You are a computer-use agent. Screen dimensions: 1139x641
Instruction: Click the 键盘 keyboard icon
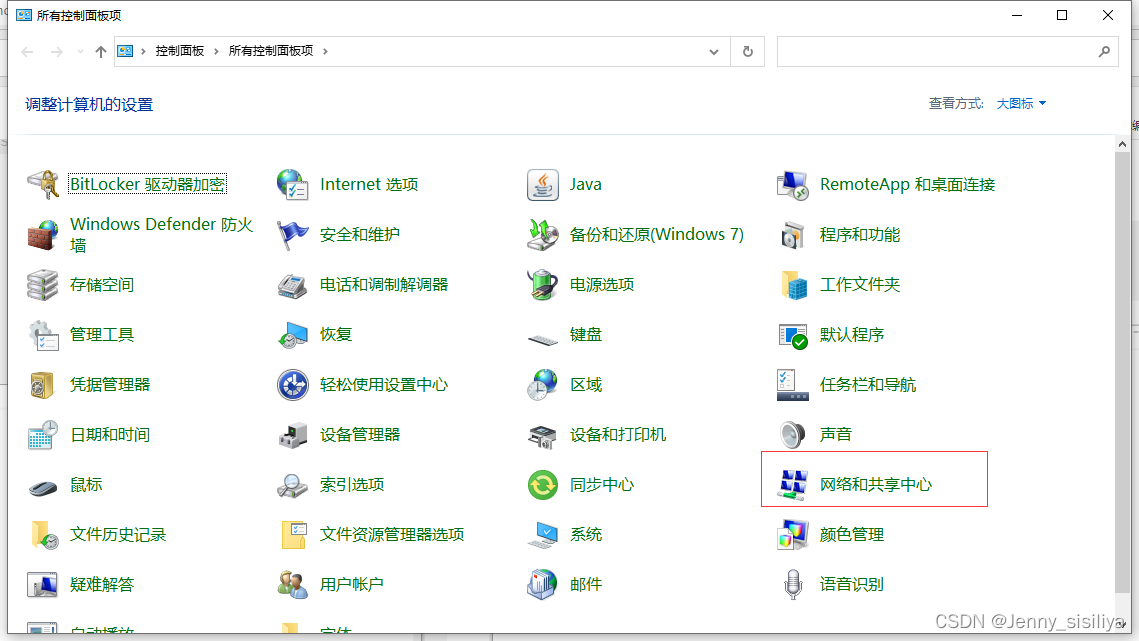click(543, 339)
